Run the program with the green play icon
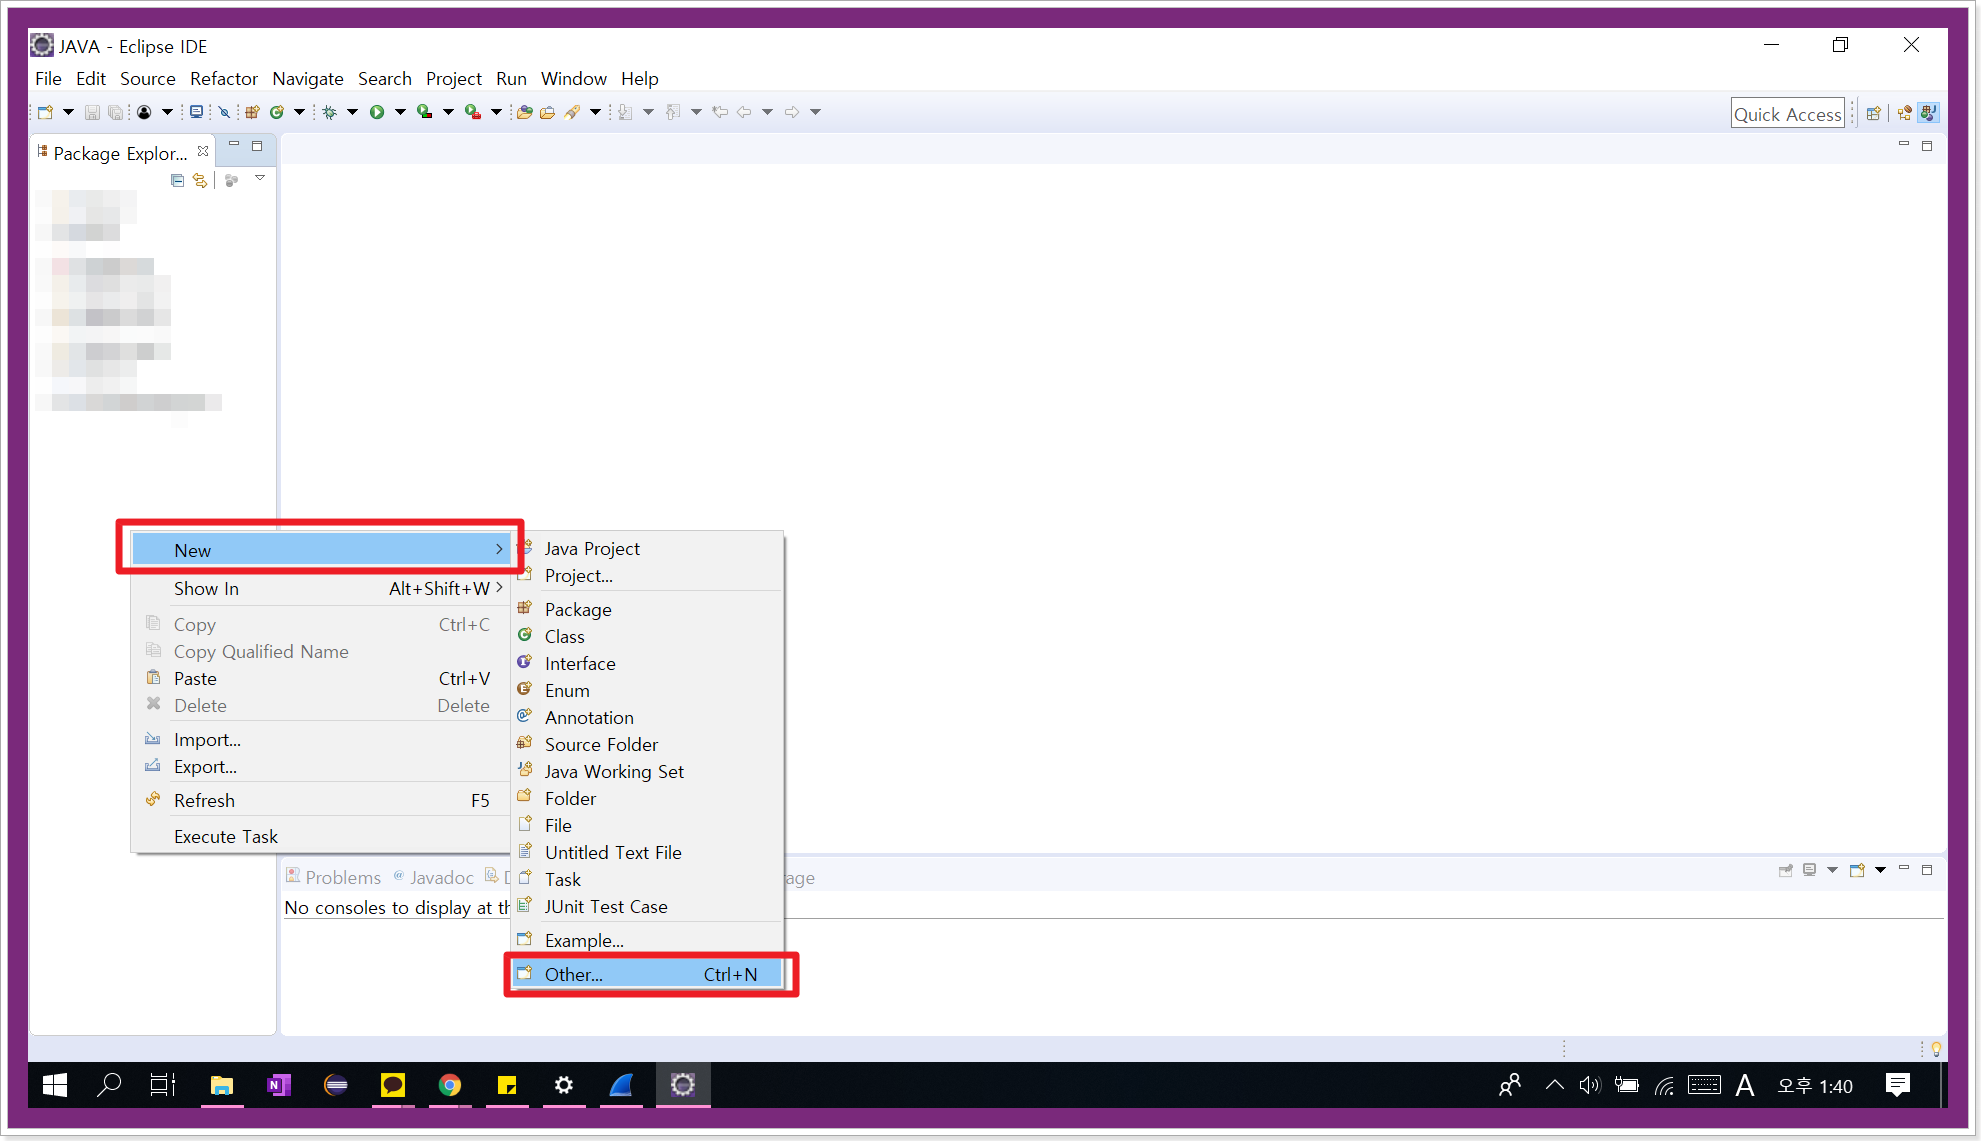 pyautogui.click(x=377, y=112)
